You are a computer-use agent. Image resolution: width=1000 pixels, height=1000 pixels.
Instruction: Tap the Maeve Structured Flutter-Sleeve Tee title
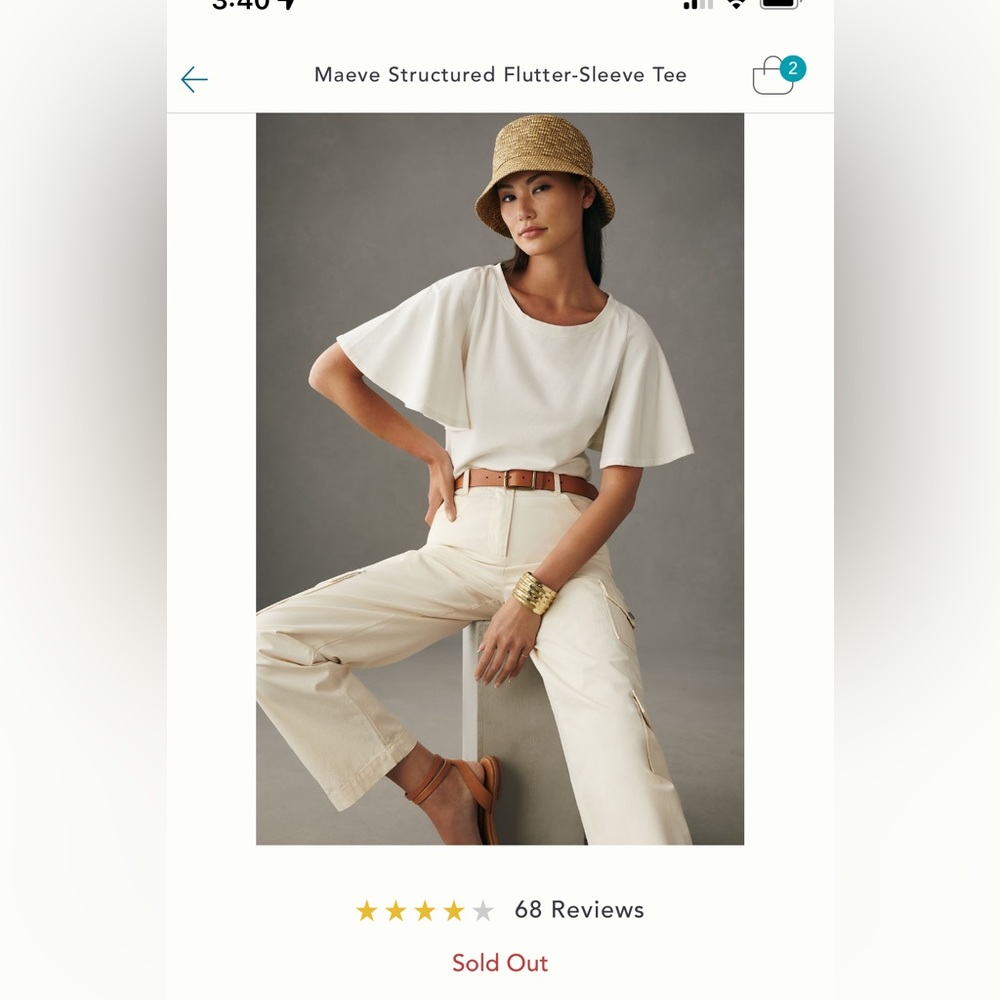click(500, 74)
